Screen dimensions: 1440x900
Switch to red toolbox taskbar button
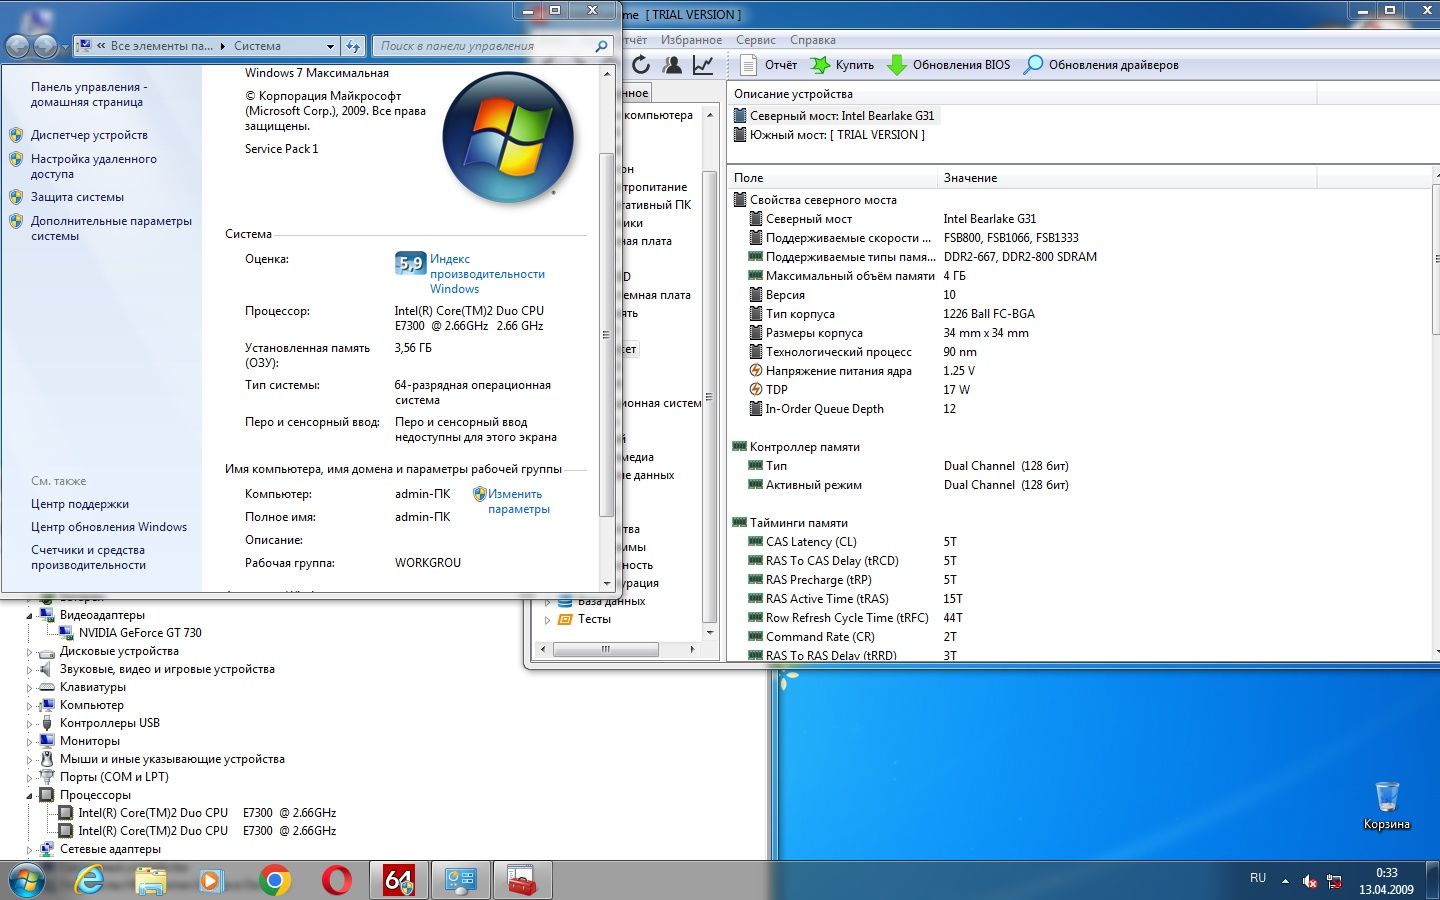point(522,881)
